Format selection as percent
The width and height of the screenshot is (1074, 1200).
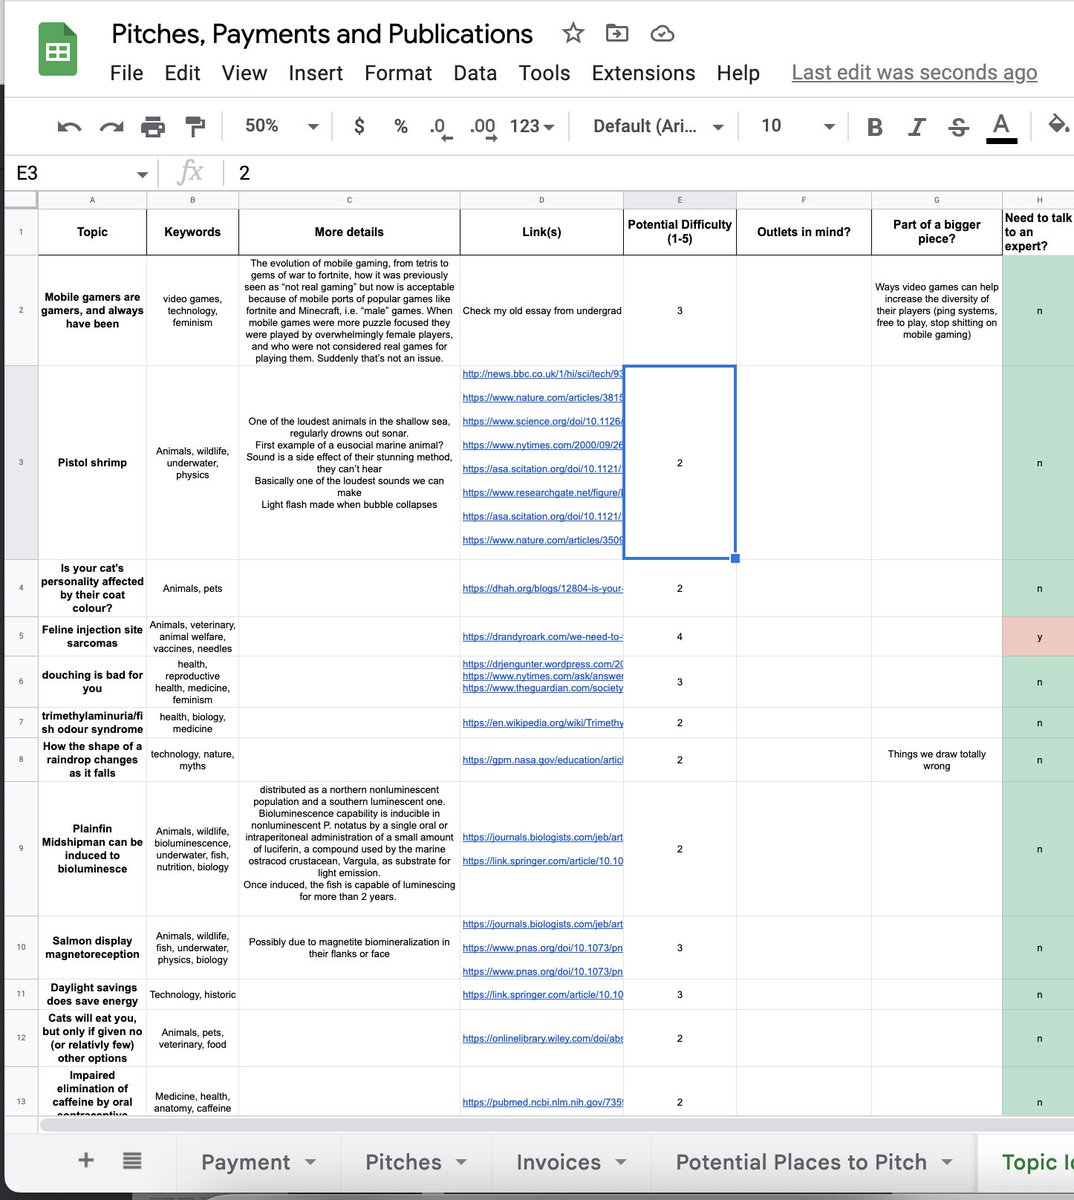401,126
